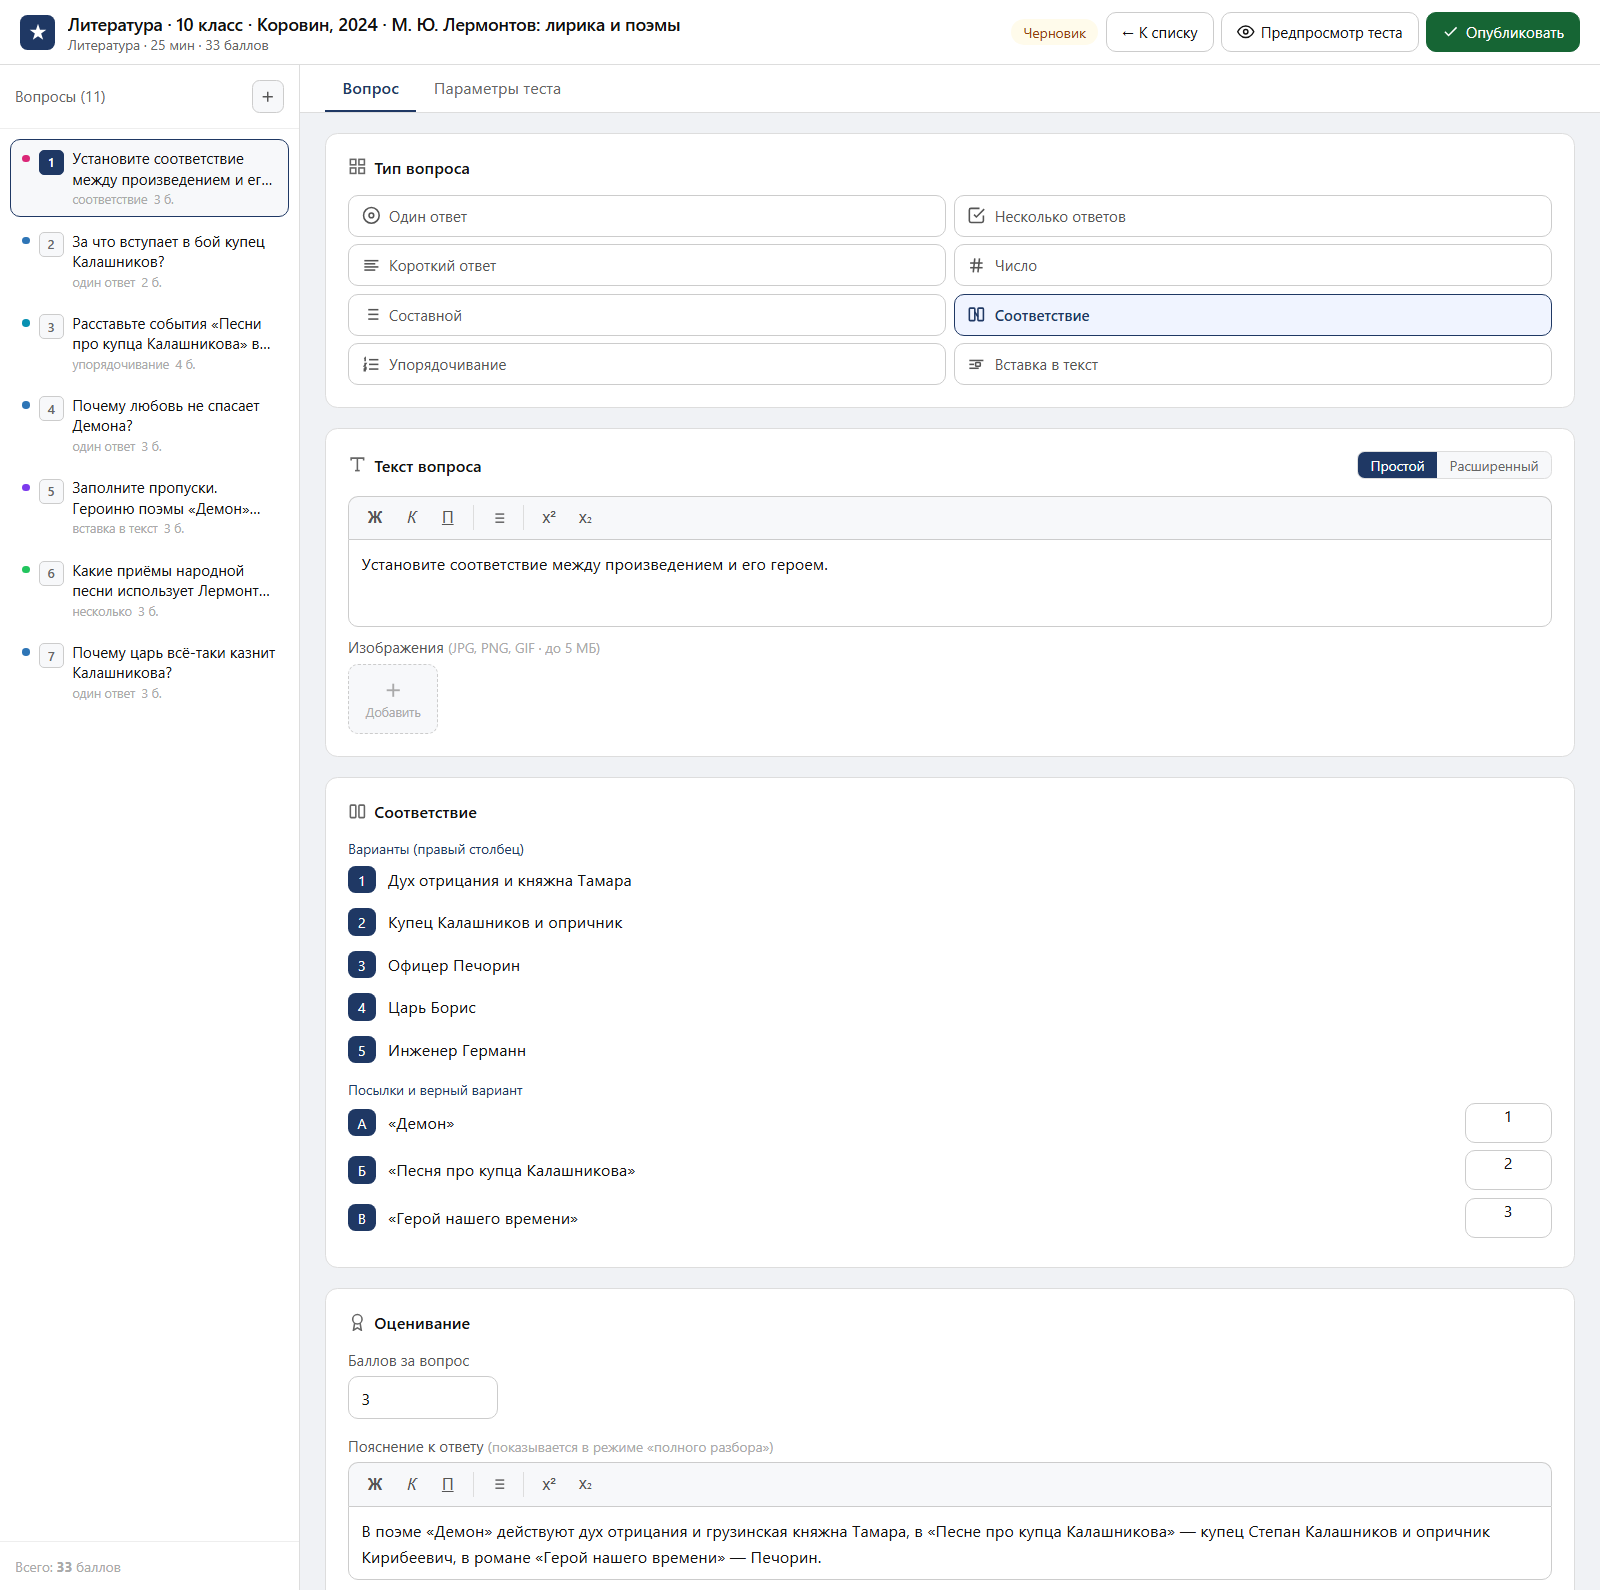Publish the test with Опубликовать button
The image size is (1600, 1590).
[x=1502, y=32]
